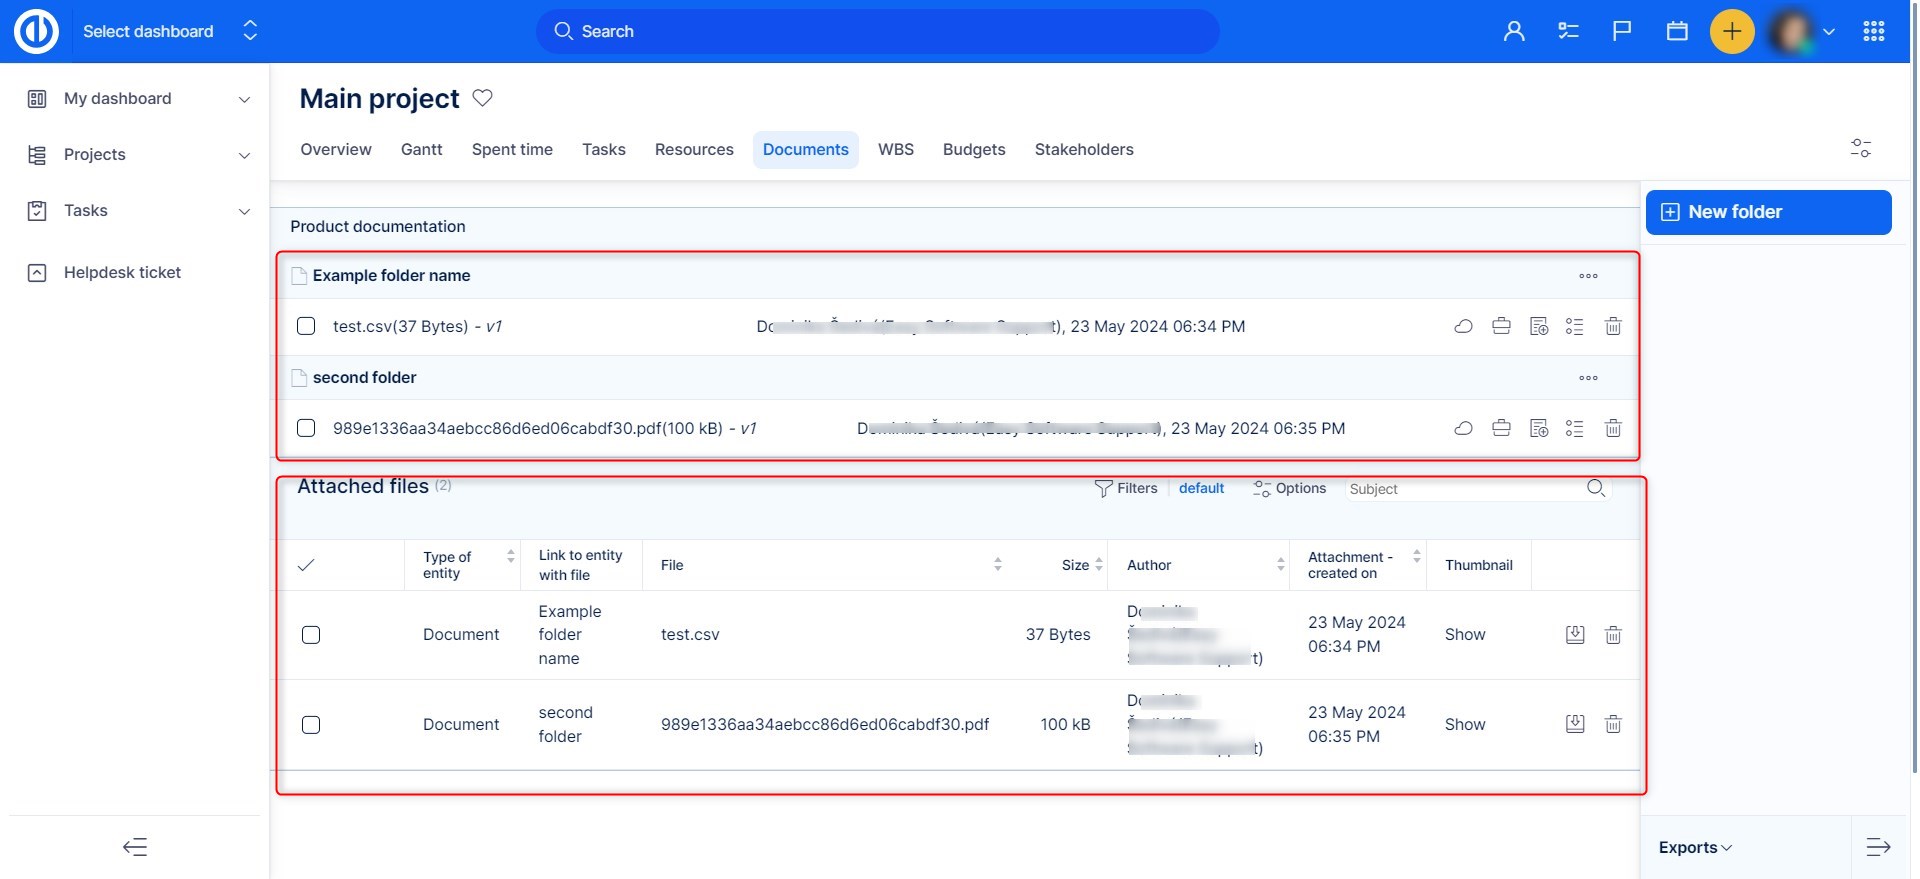Download the 989e1336 PDF in attached files
The height and width of the screenshot is (879, 1920).
point(1575,724)
